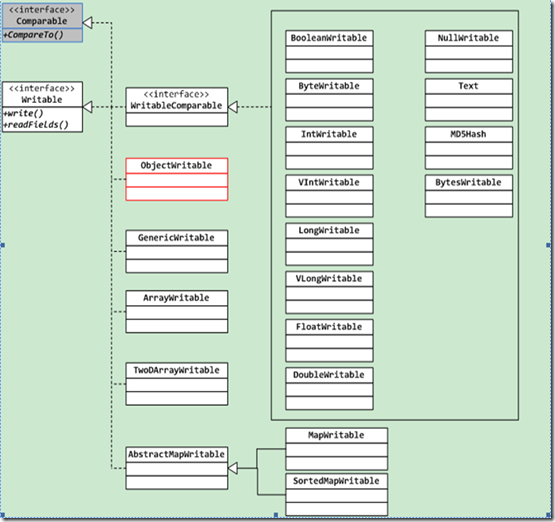This screenshot has width=555, height=522.
Task: Click the arrowhead pointing at WritableComparable
Action: pos(233,107)
